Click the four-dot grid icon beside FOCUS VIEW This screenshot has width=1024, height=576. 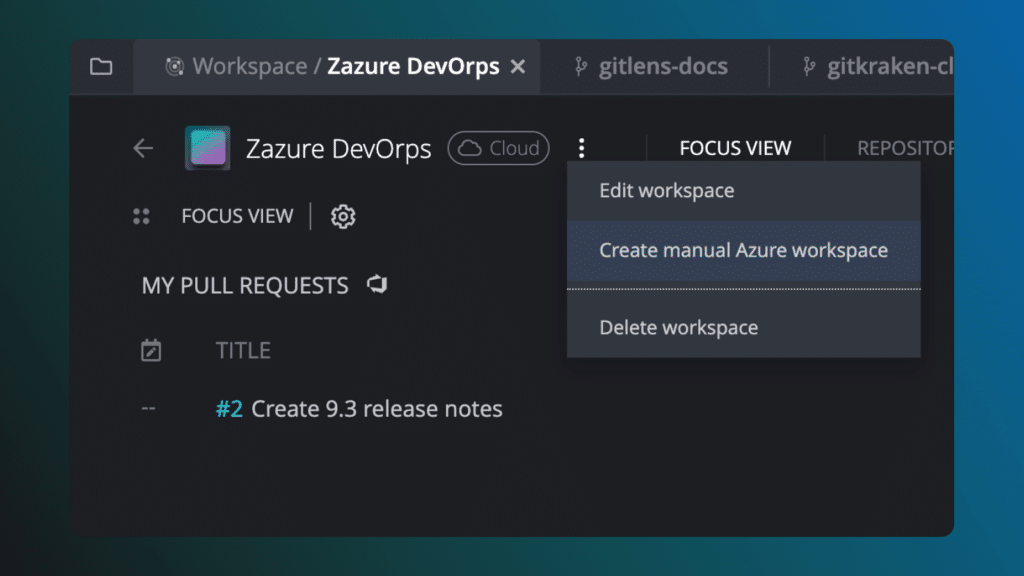click(141, 216)
